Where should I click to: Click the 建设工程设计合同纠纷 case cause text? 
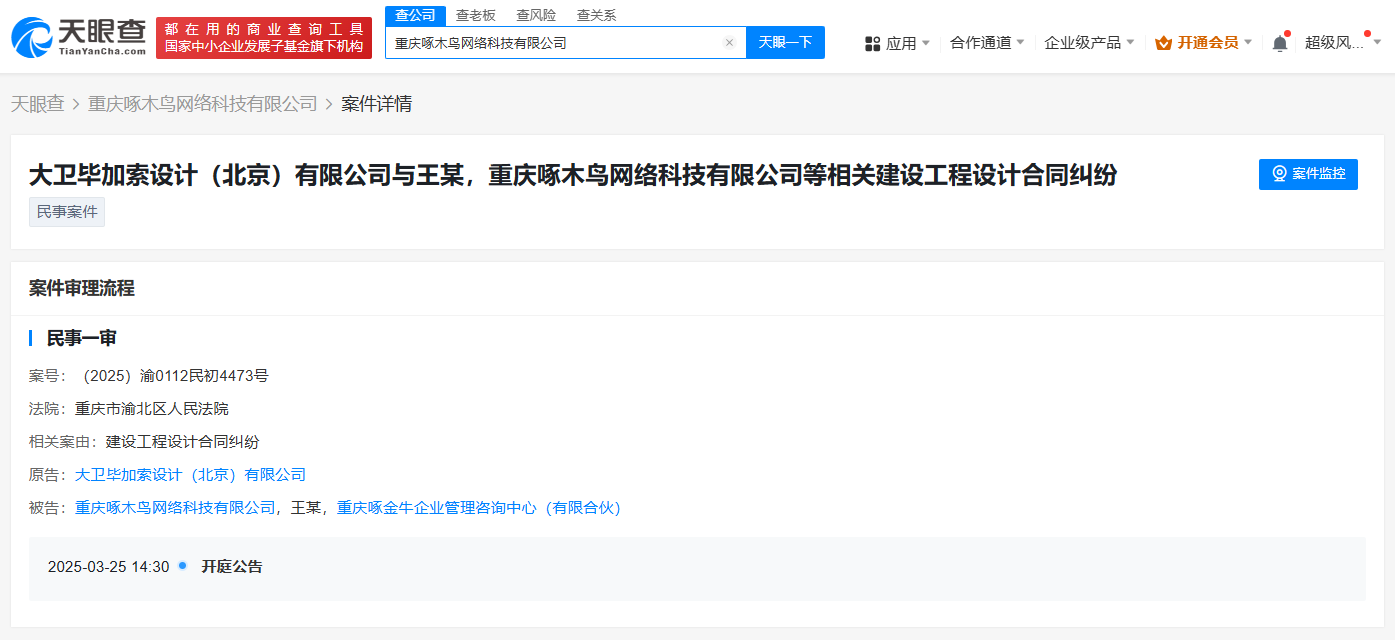click(183, 442)
